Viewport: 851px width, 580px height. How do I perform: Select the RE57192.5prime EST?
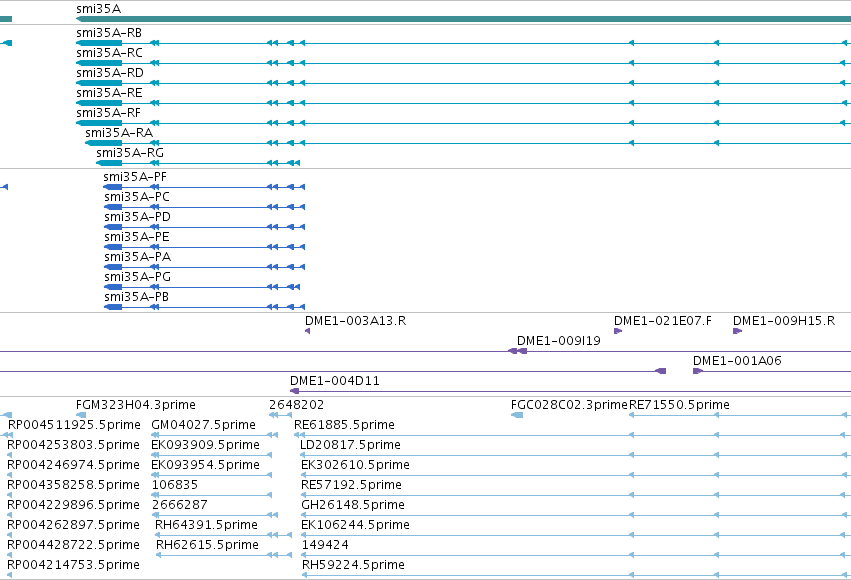point(351,485)
